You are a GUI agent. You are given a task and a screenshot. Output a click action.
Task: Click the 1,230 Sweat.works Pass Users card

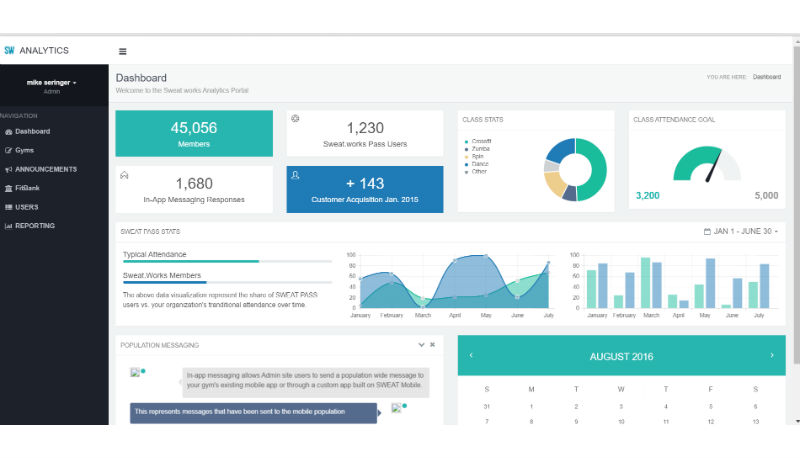[x=365, y=134]
